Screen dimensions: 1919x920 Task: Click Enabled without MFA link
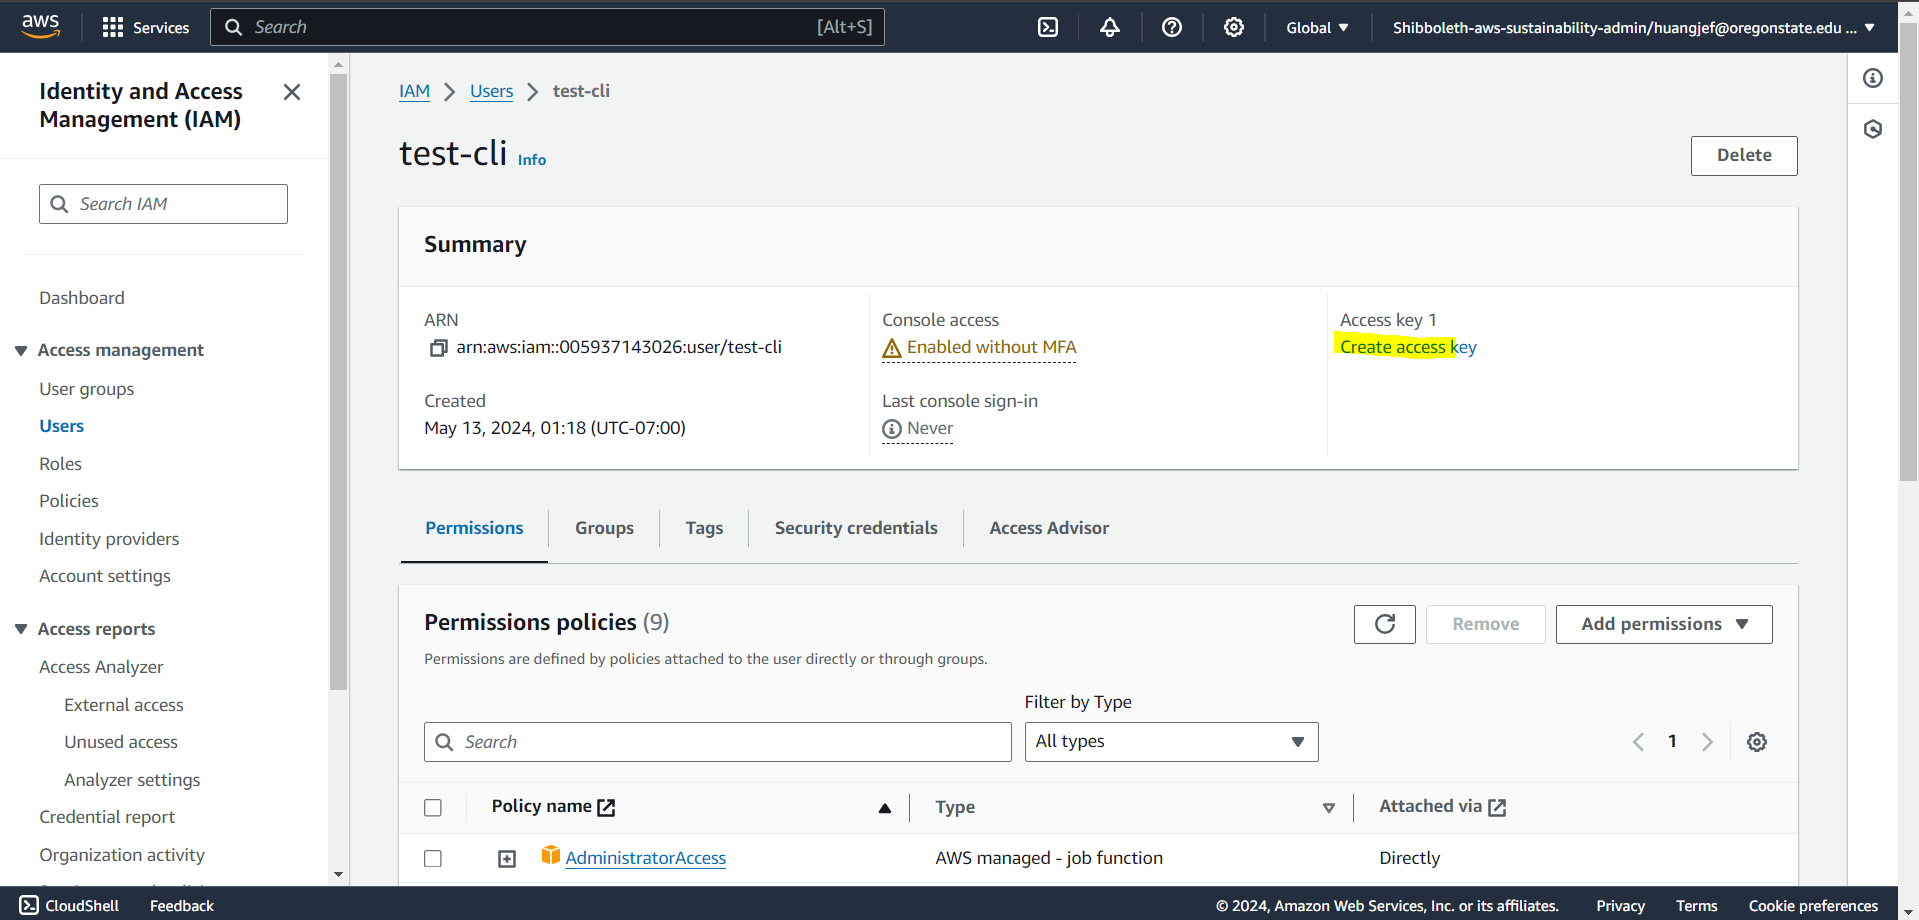click(992, 347)
